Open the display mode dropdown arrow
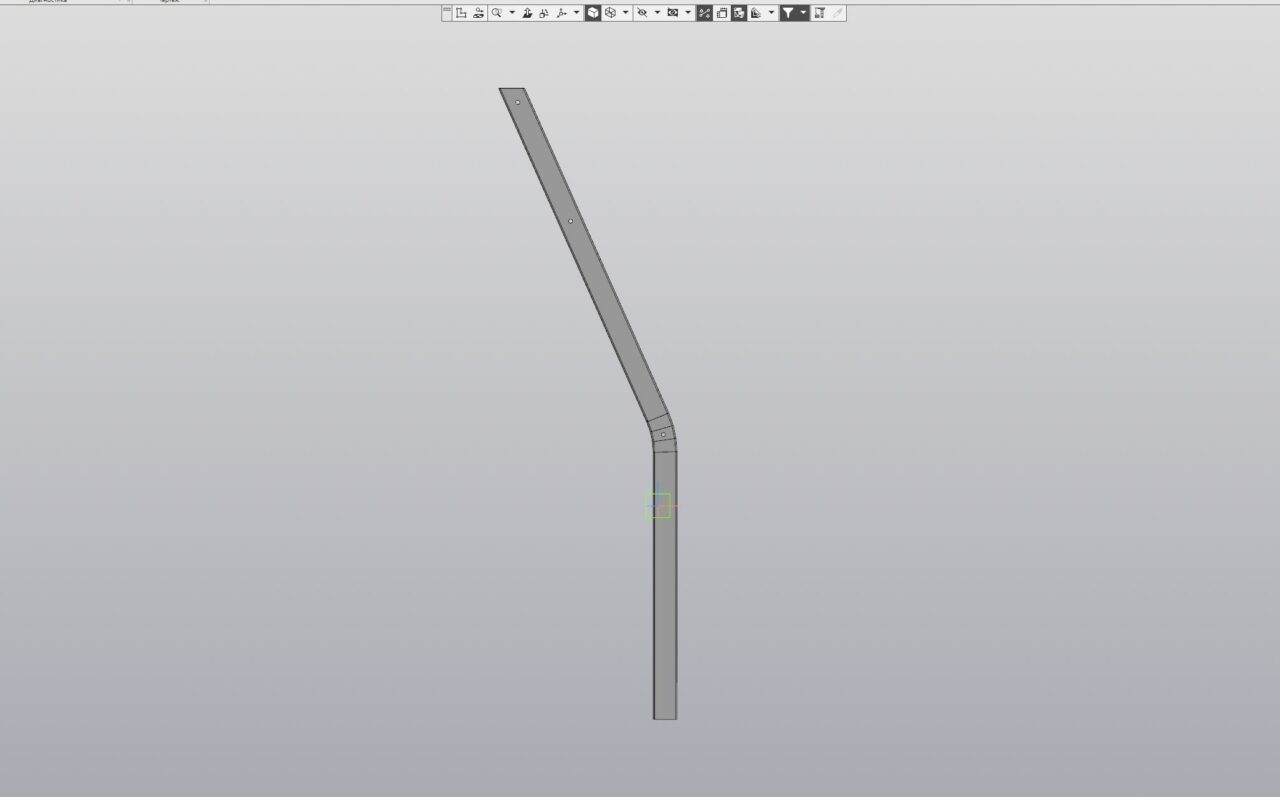The image size is (1280, 797). click(x=625, y=13)
